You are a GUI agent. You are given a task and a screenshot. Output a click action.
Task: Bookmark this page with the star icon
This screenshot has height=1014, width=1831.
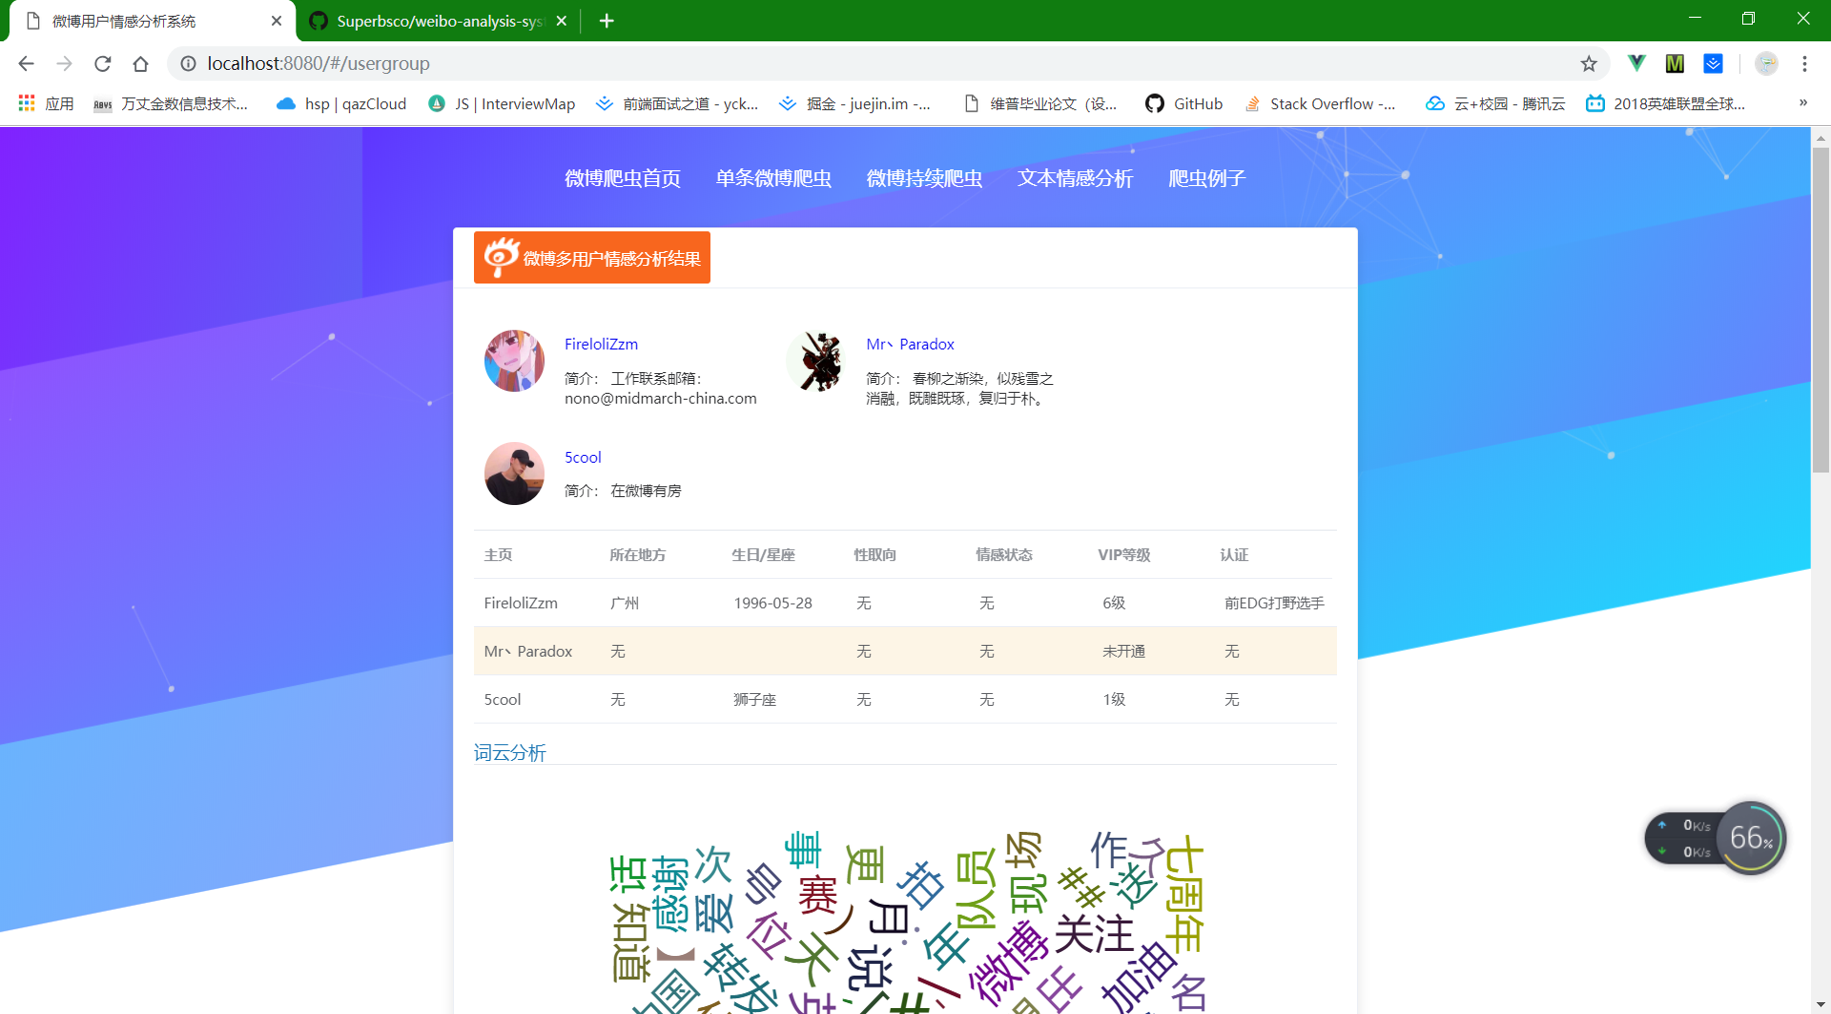1589,63
